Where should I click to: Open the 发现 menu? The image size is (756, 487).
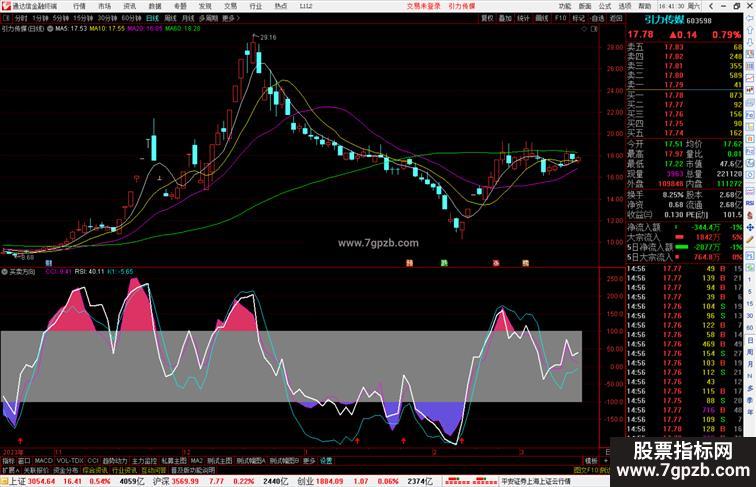pos(205,6)
